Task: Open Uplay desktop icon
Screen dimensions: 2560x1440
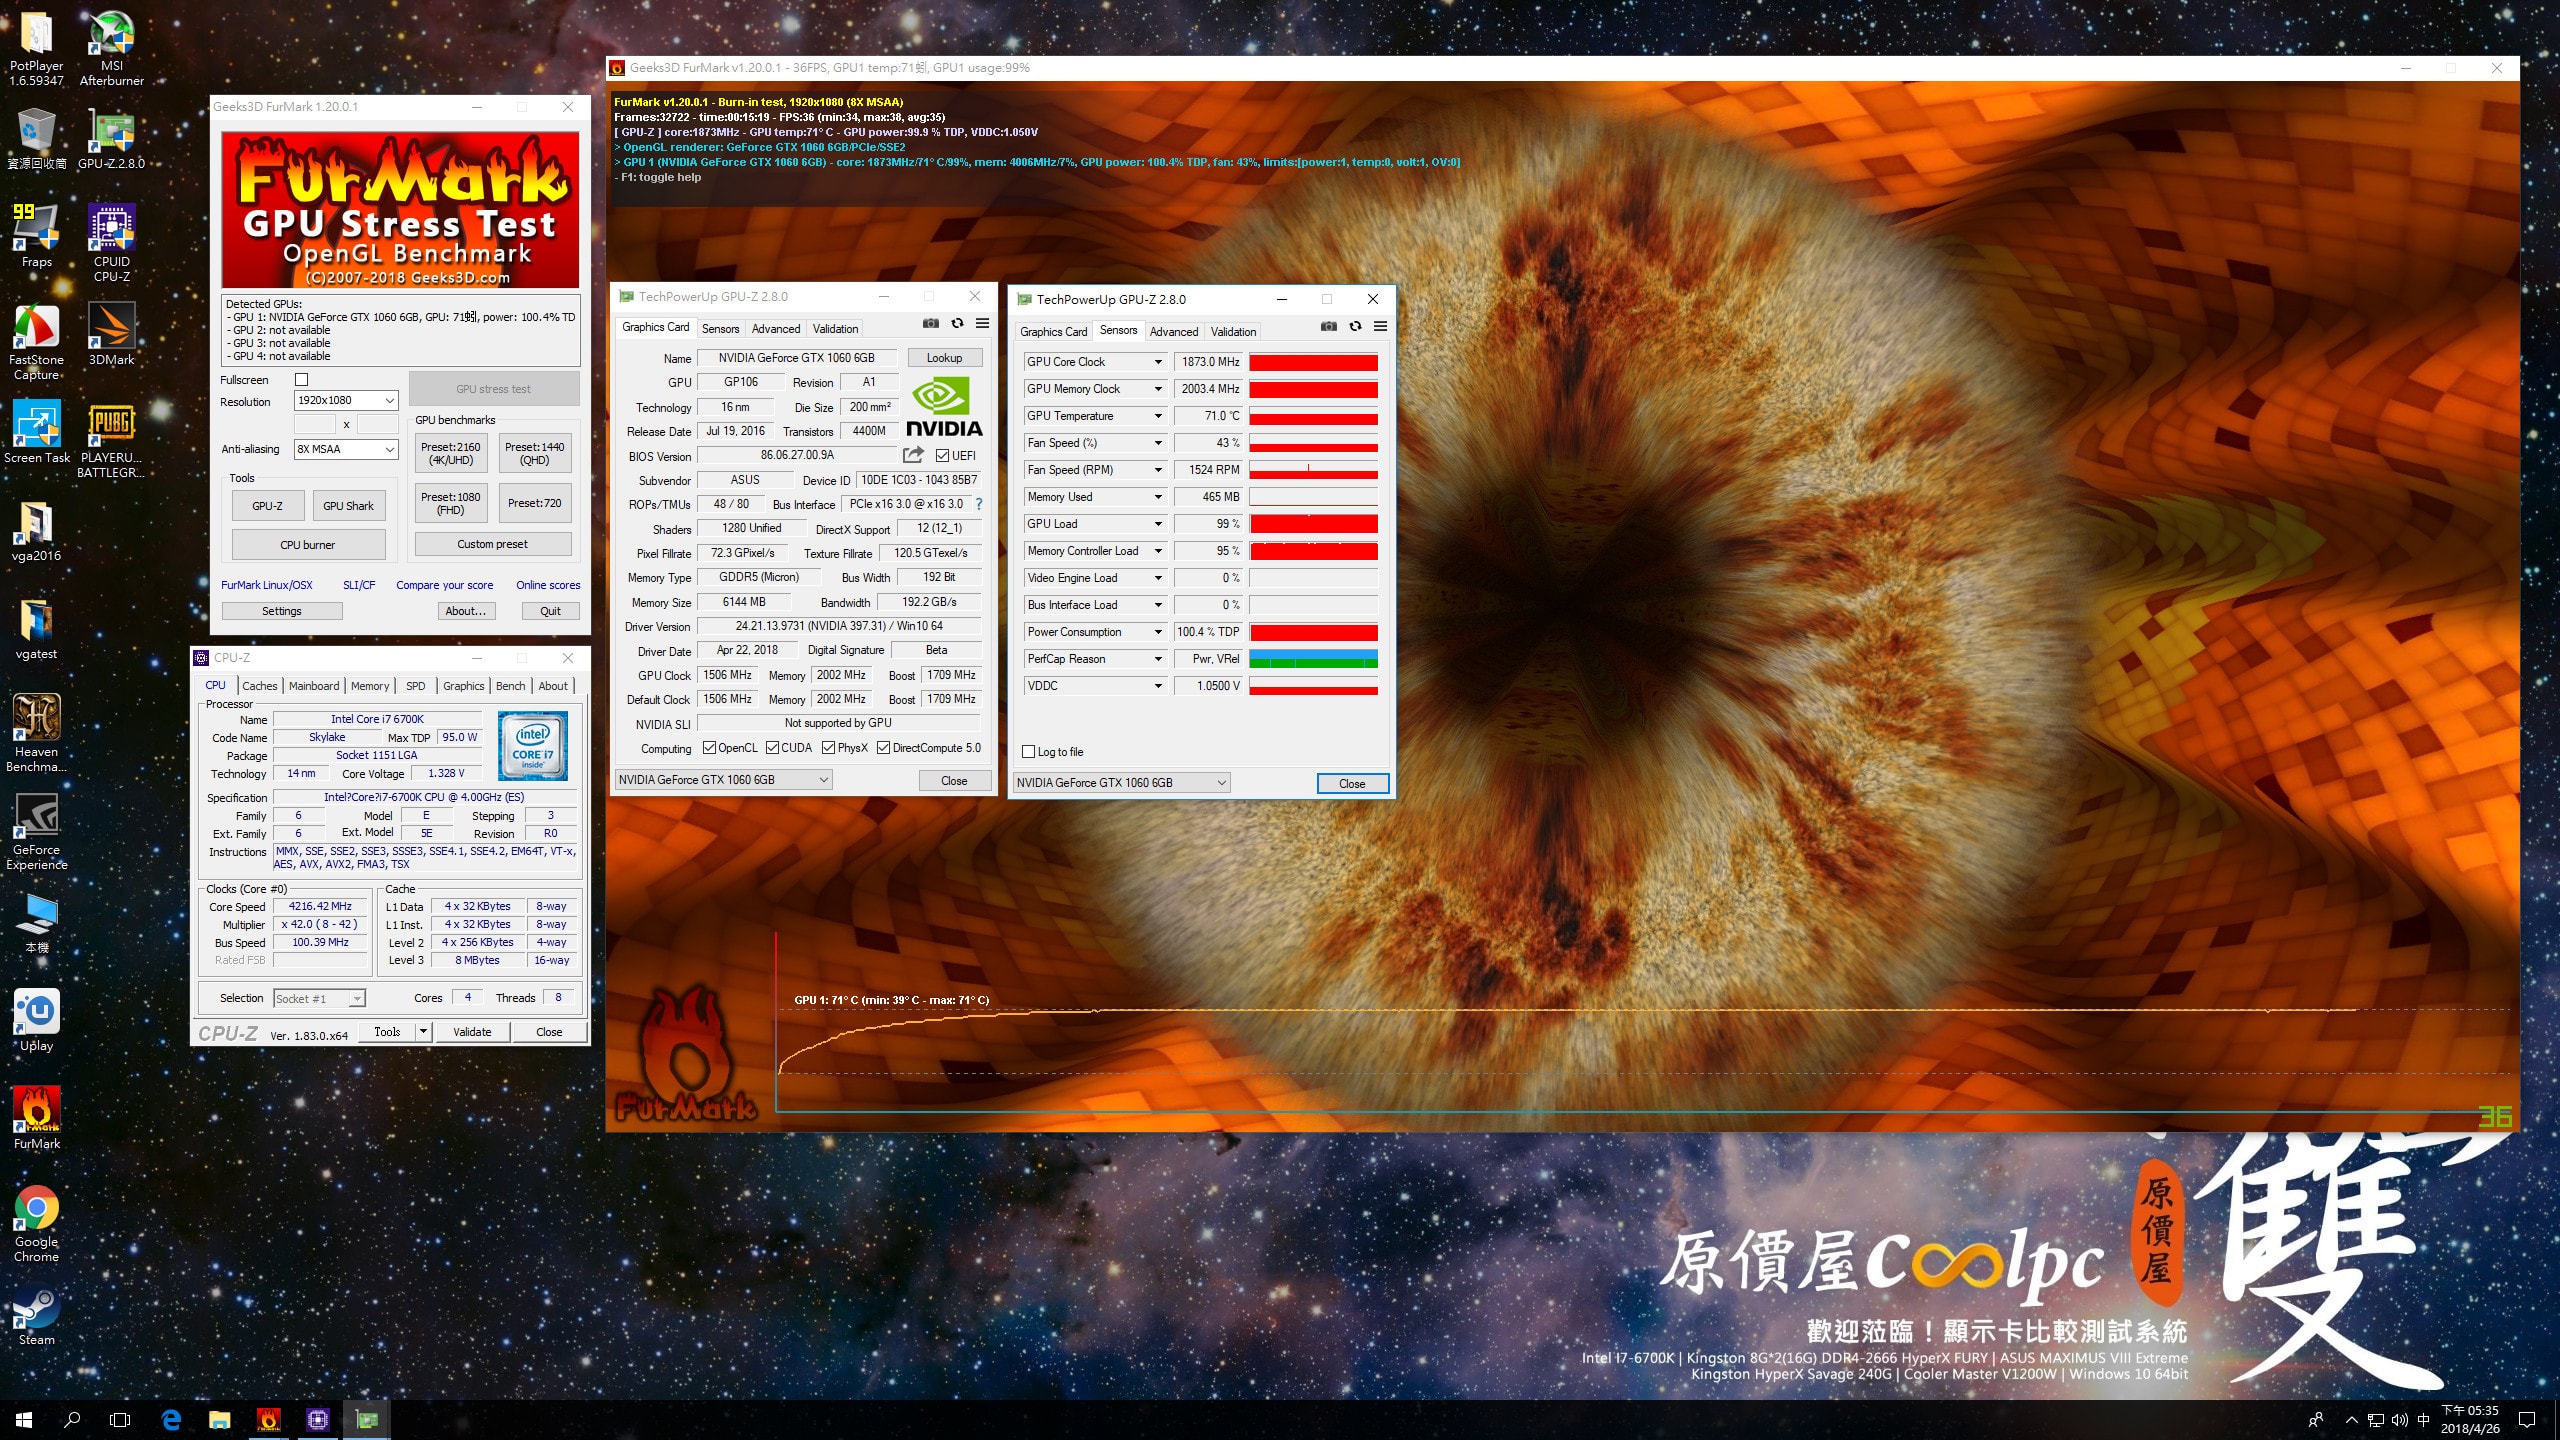Action: click(x=37, y=1022)
